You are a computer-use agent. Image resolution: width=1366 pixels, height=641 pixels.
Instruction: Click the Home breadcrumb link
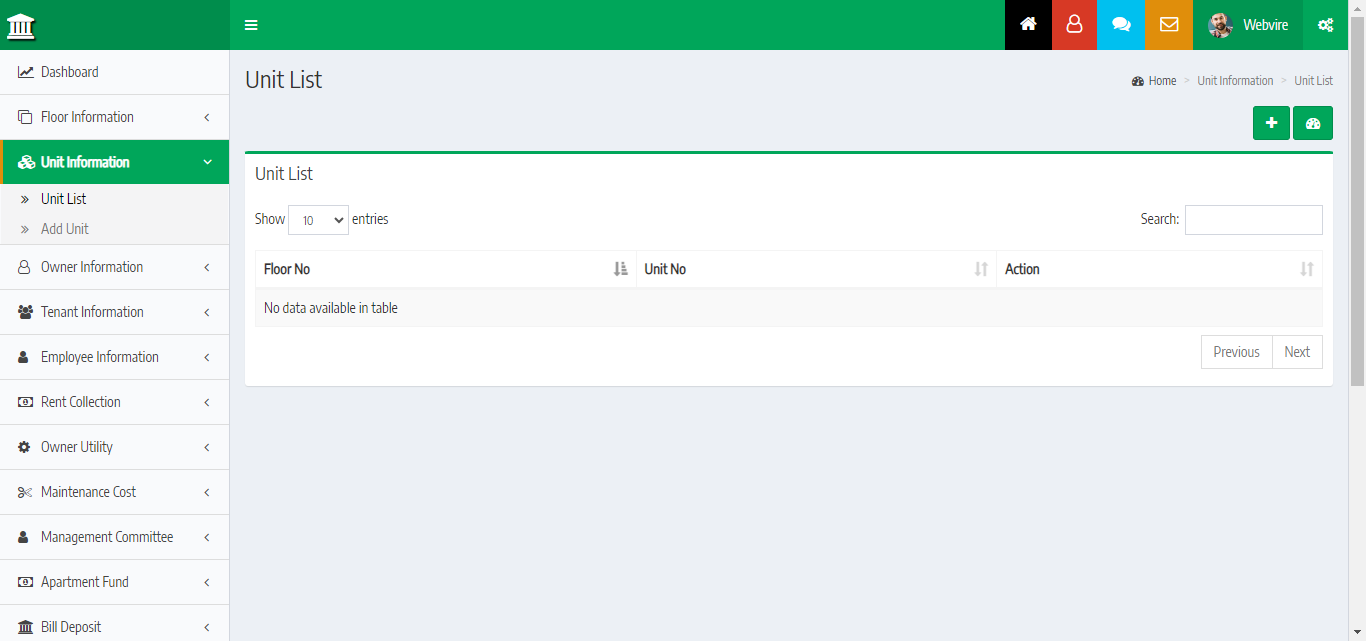pos(1161,81)
